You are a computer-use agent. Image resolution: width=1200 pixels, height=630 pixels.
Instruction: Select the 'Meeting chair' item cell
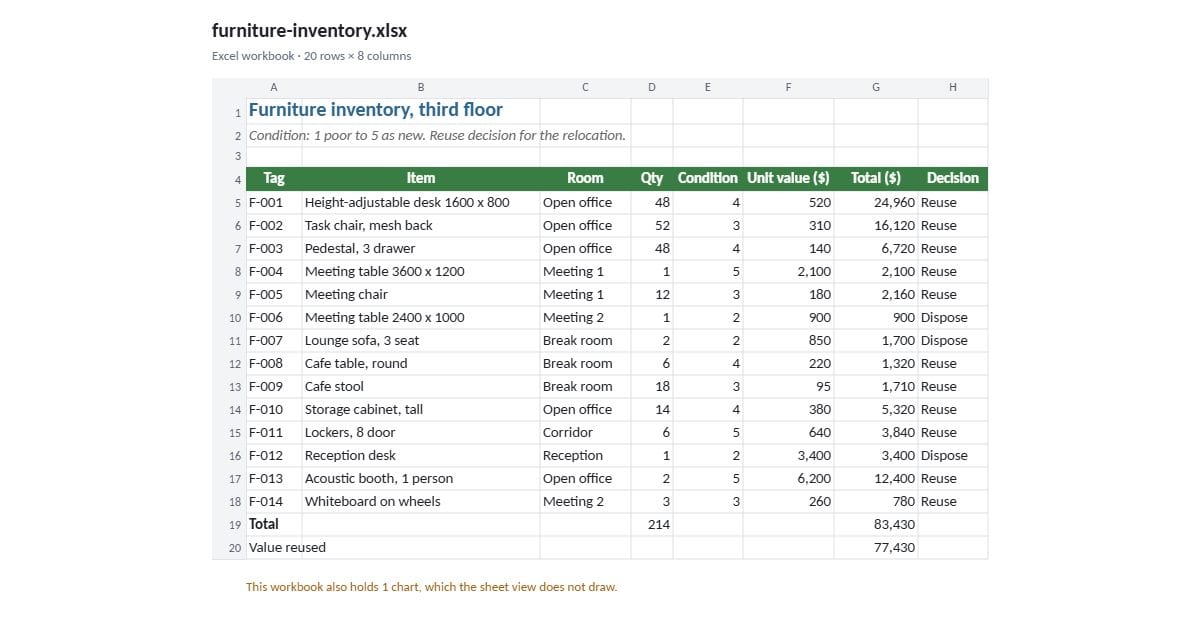(421, 294)
